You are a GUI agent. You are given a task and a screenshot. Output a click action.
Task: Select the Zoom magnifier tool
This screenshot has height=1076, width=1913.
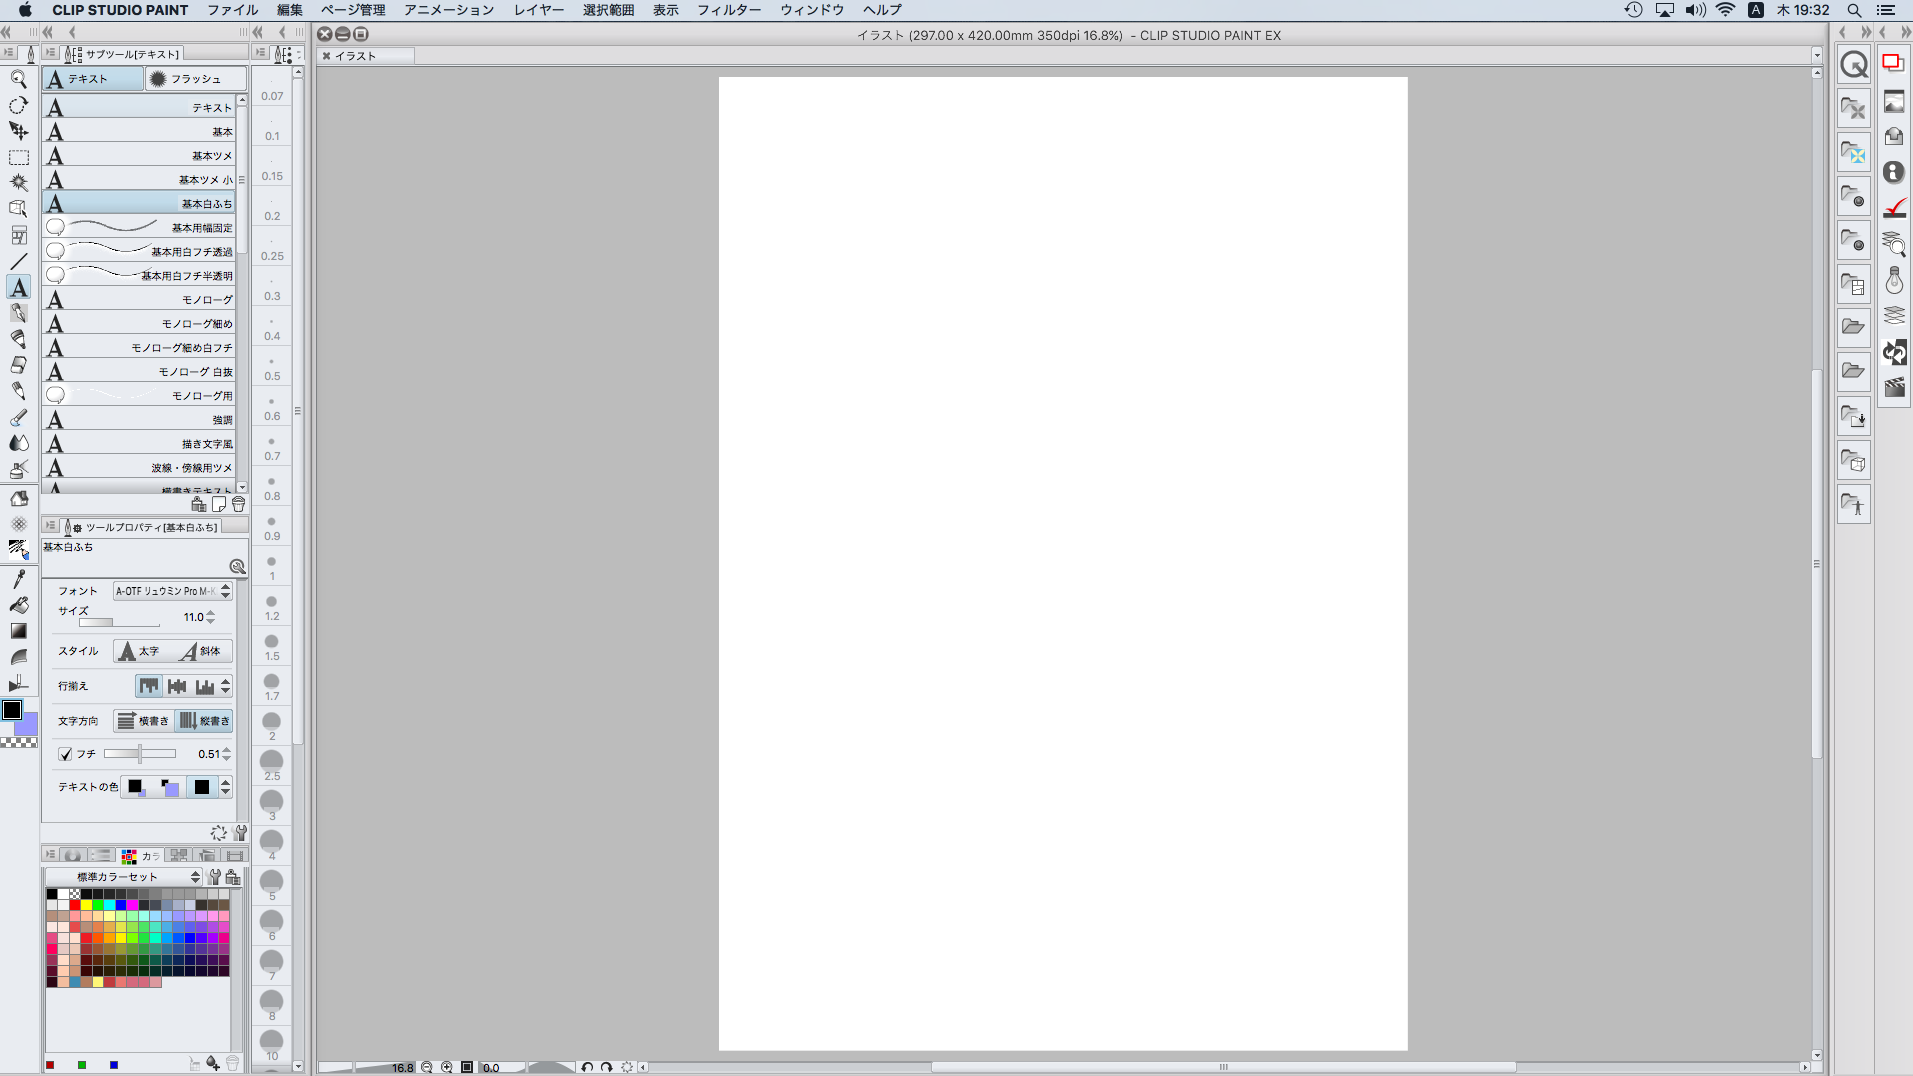(x=18, y=79)
